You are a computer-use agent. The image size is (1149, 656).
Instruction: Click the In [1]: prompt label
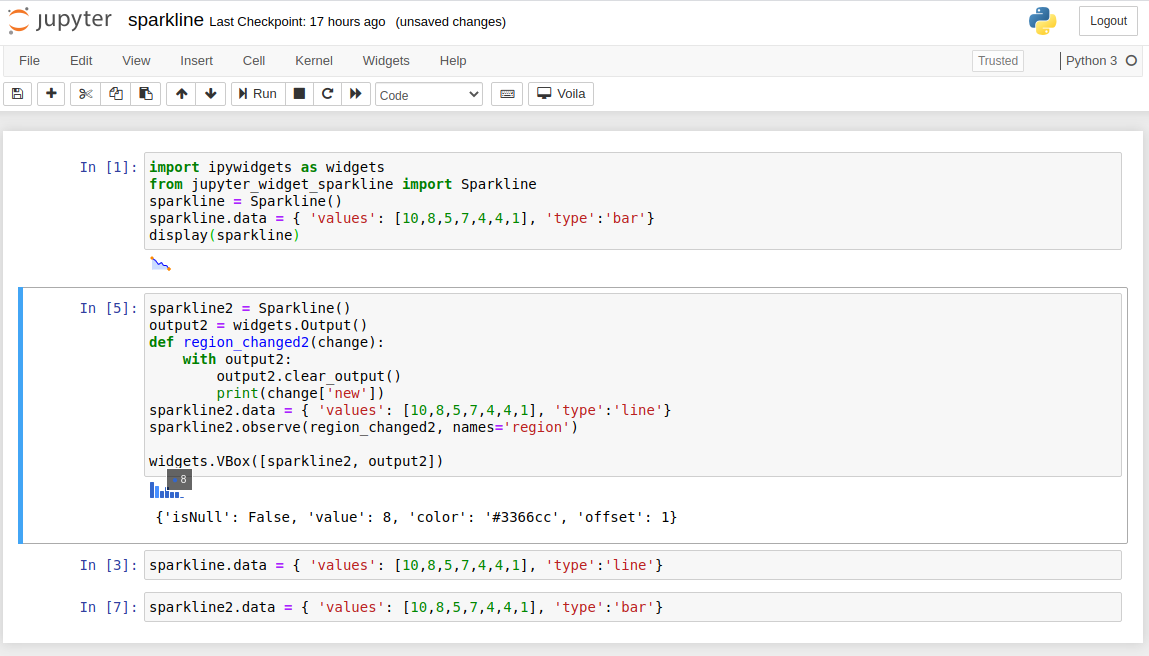[x=108, y=167]
